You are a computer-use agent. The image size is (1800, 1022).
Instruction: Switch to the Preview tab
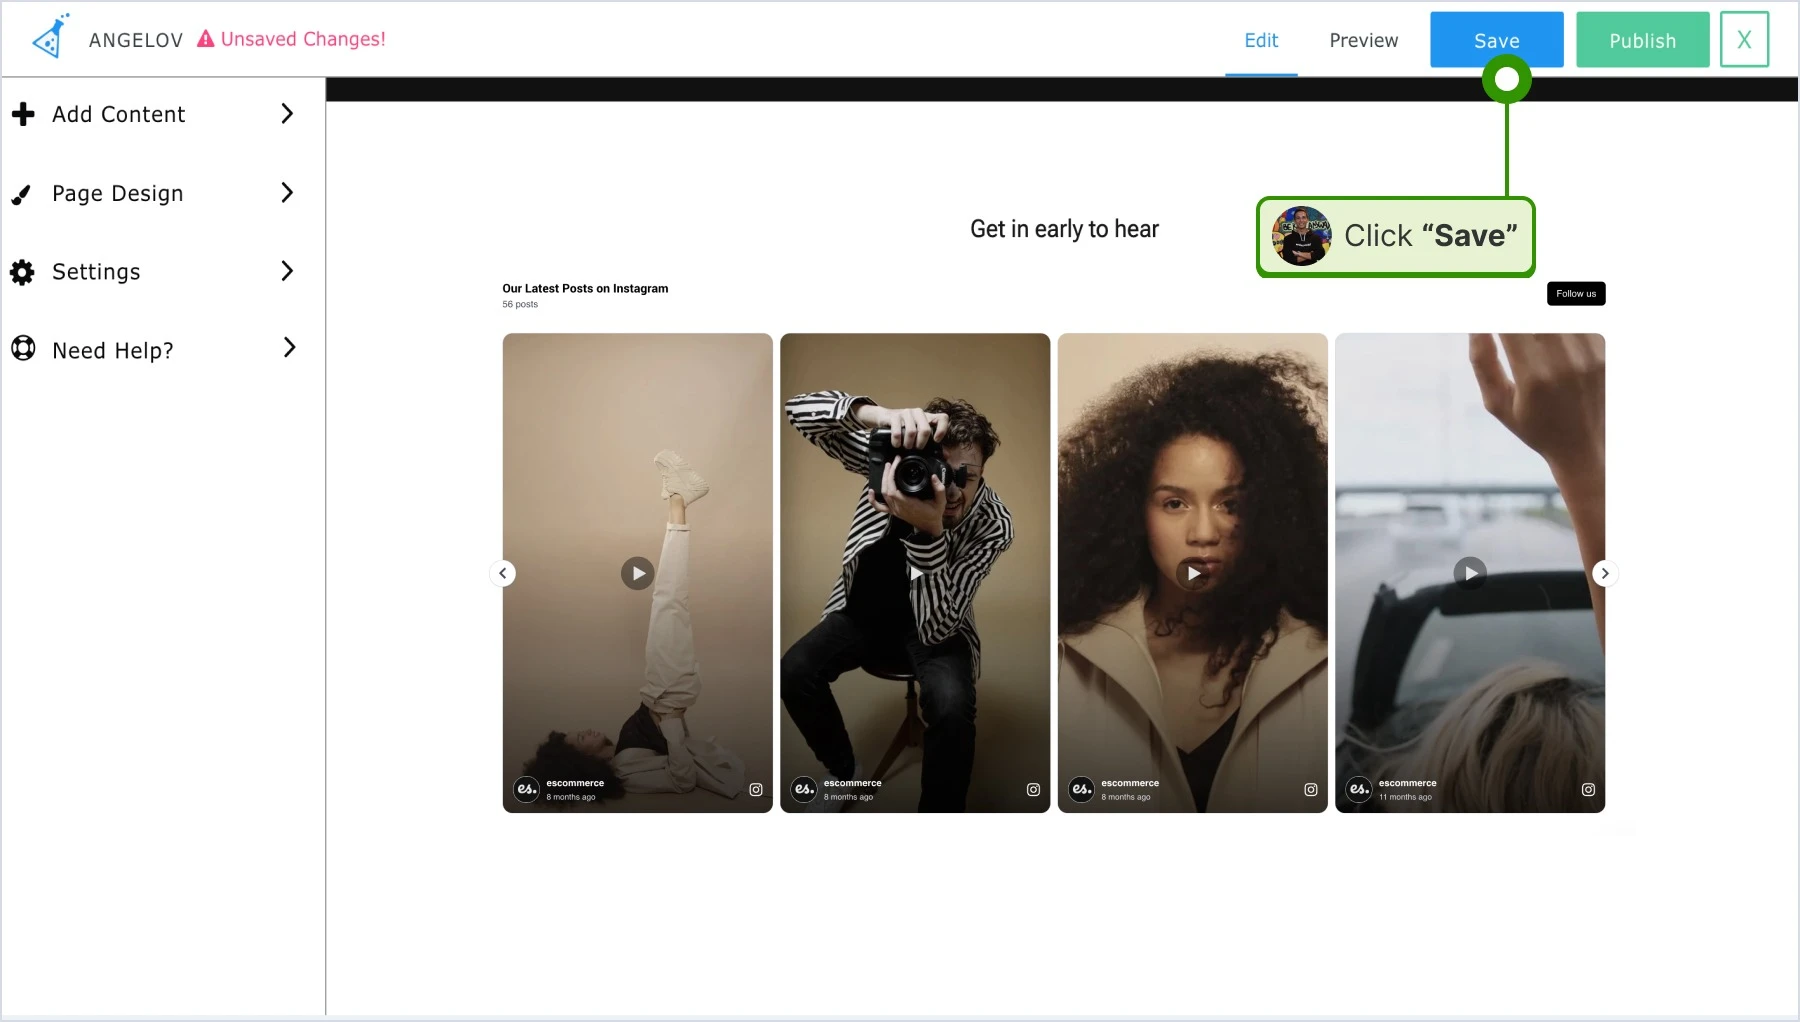coord(1364,41)
